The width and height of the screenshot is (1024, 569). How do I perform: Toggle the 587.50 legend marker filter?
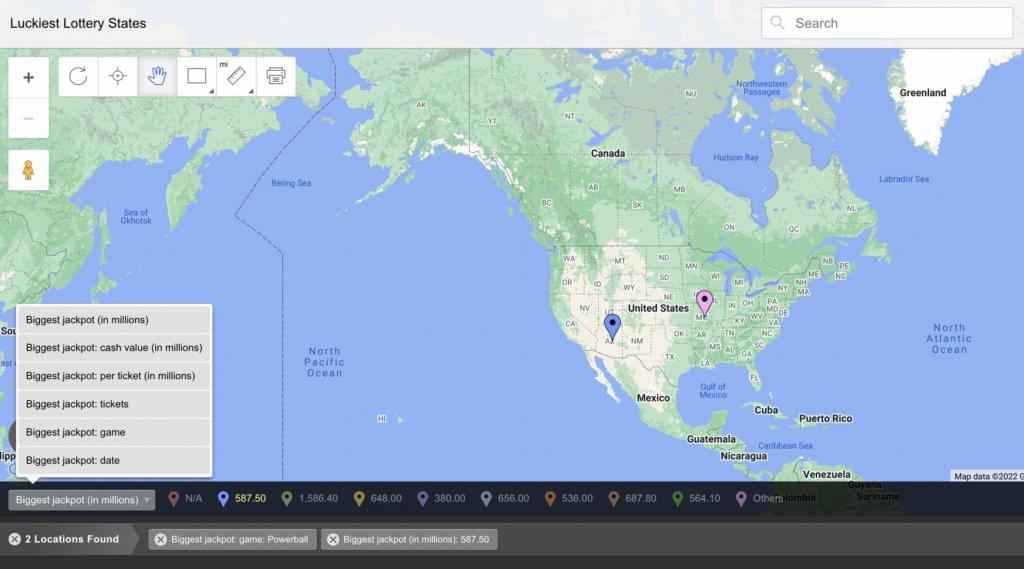point(242,498)
